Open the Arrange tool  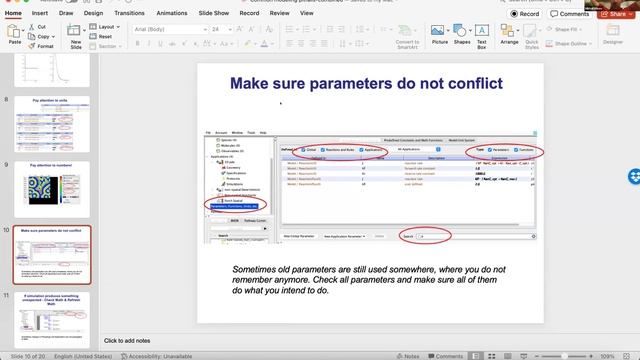point(507,31)
